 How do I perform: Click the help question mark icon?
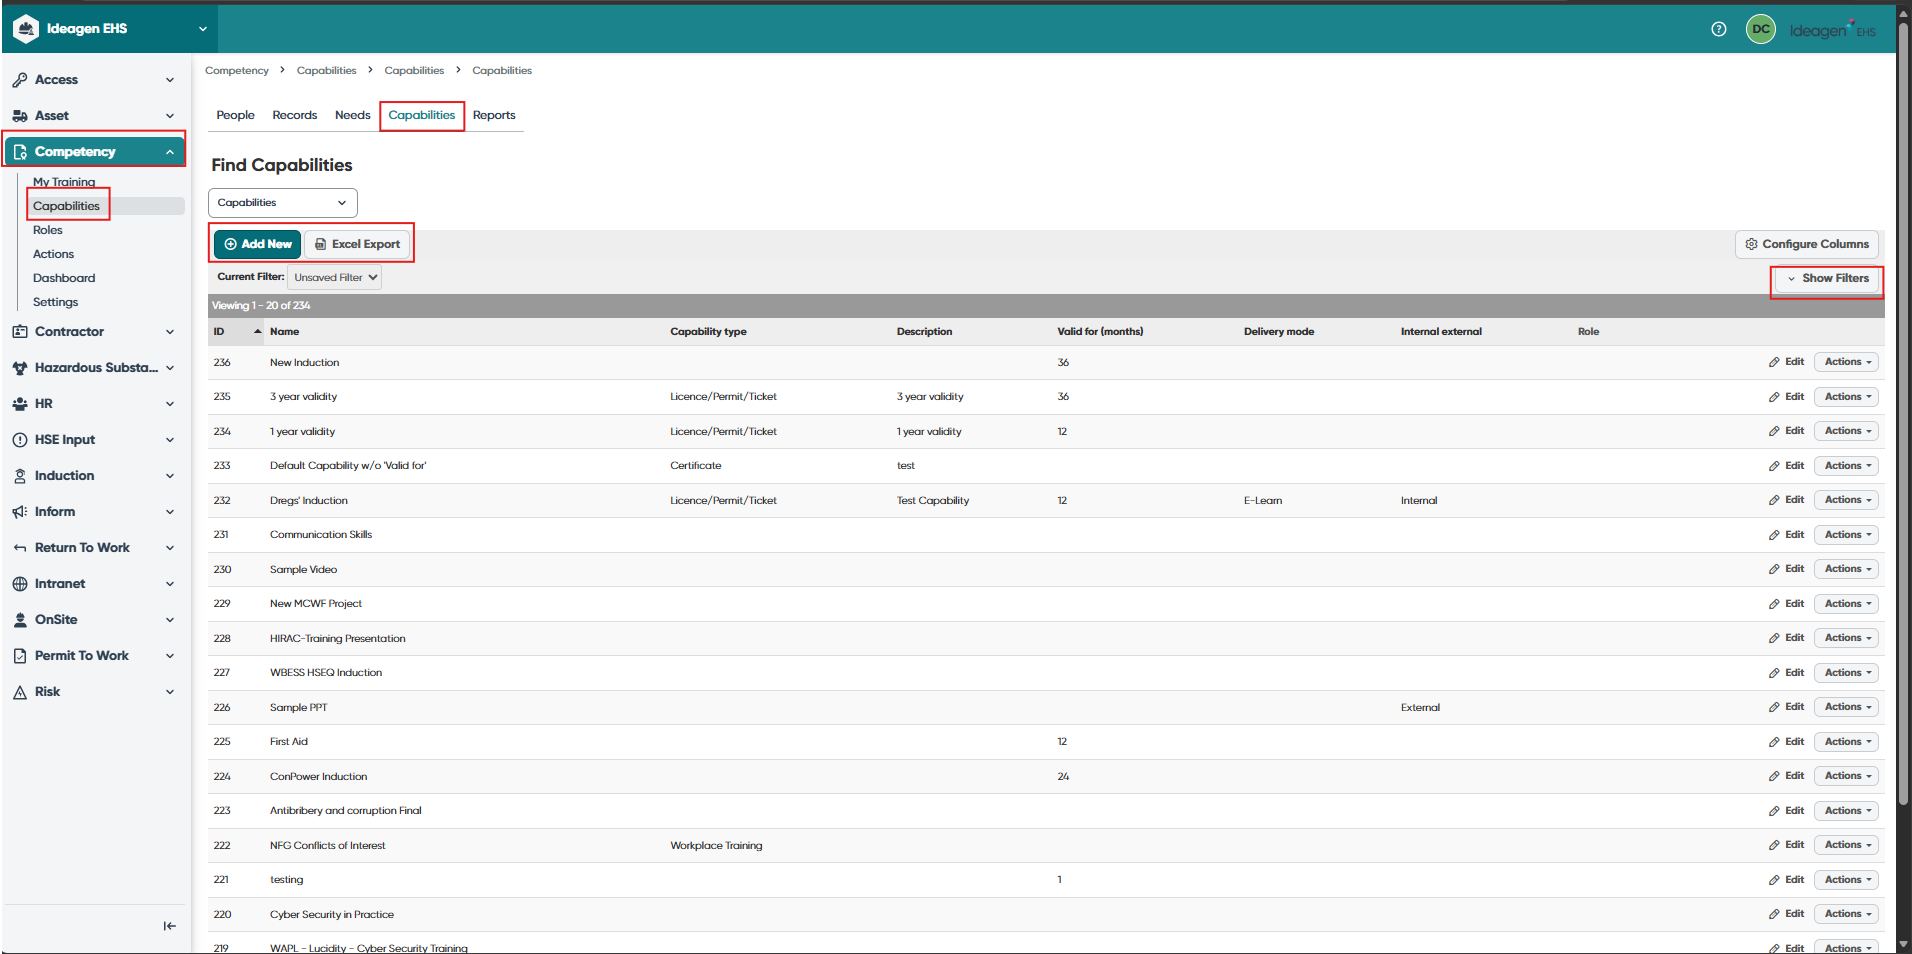click(x=1718, y=29)
